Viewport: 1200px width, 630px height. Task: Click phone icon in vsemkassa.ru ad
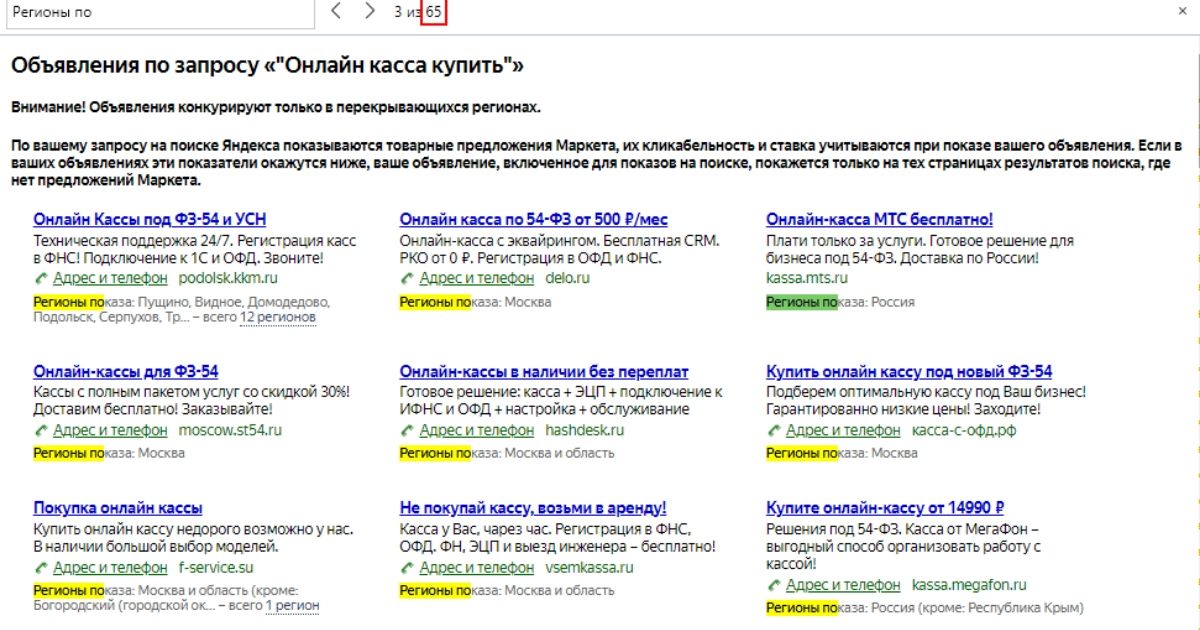point(407,568)
